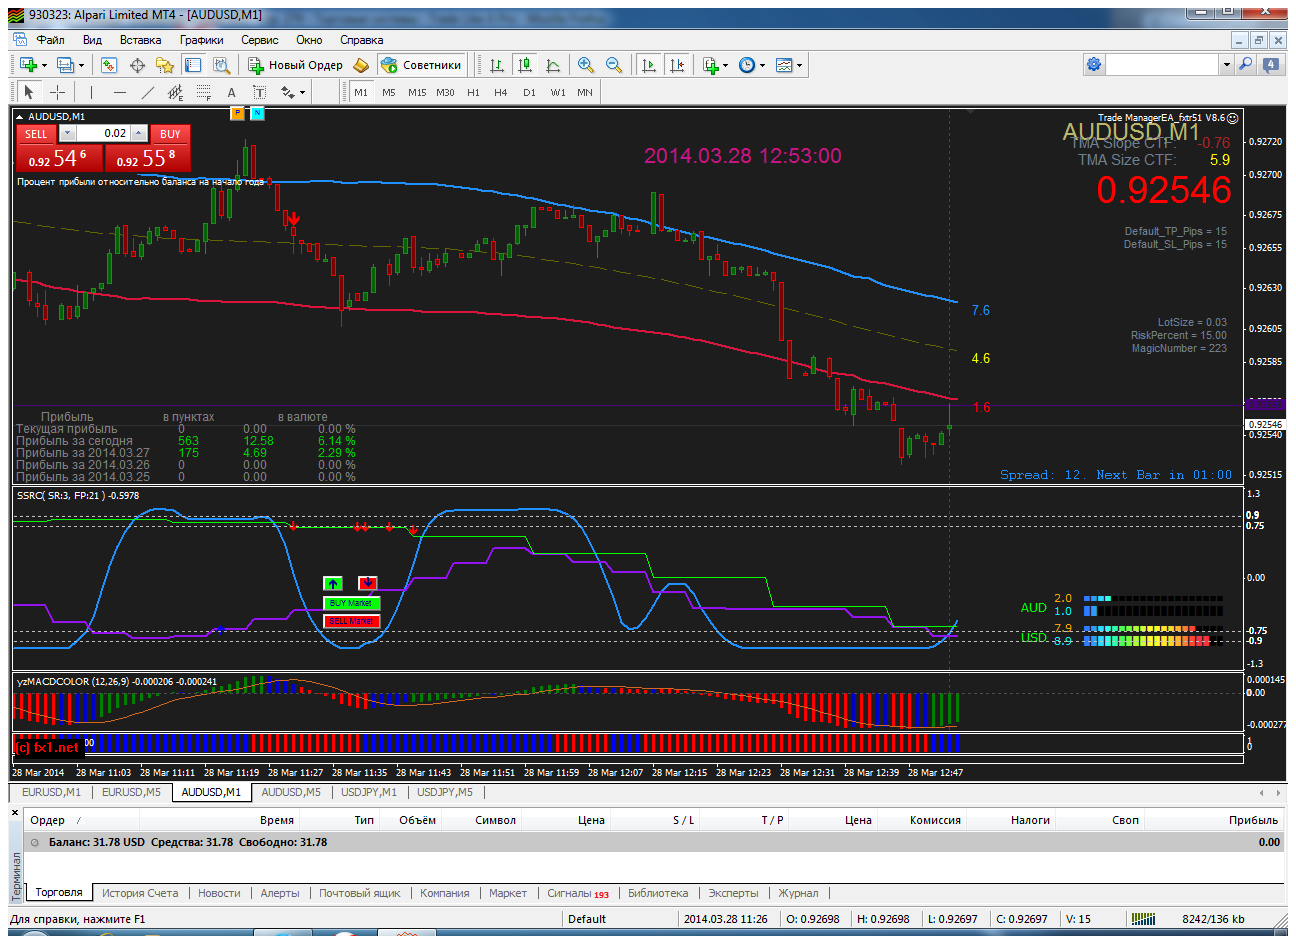Click the green BUY Market button
This screenshot has width=1296, height=936.
tap(351, 603)
